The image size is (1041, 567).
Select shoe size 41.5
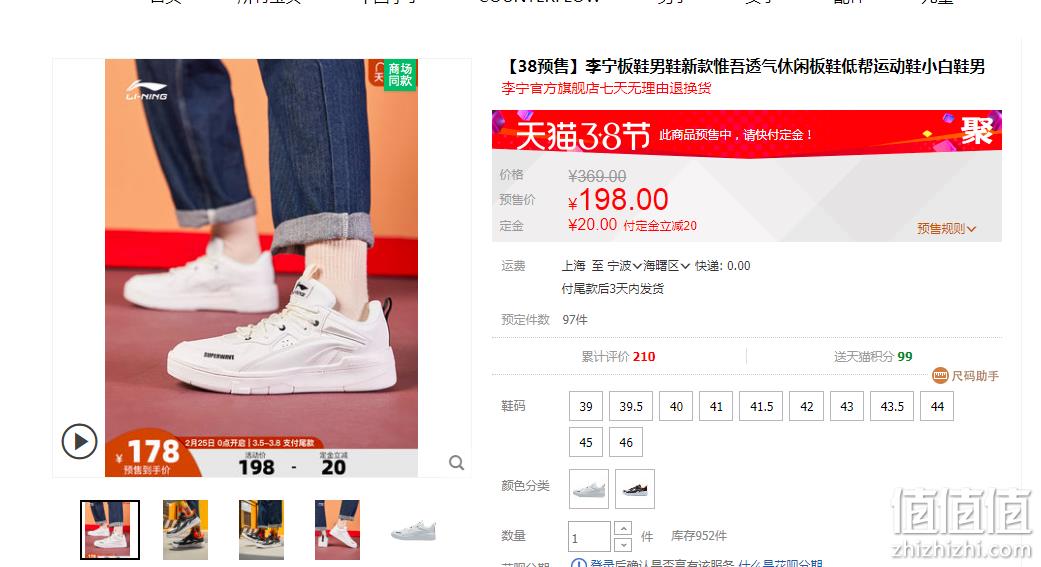point(761,406)
